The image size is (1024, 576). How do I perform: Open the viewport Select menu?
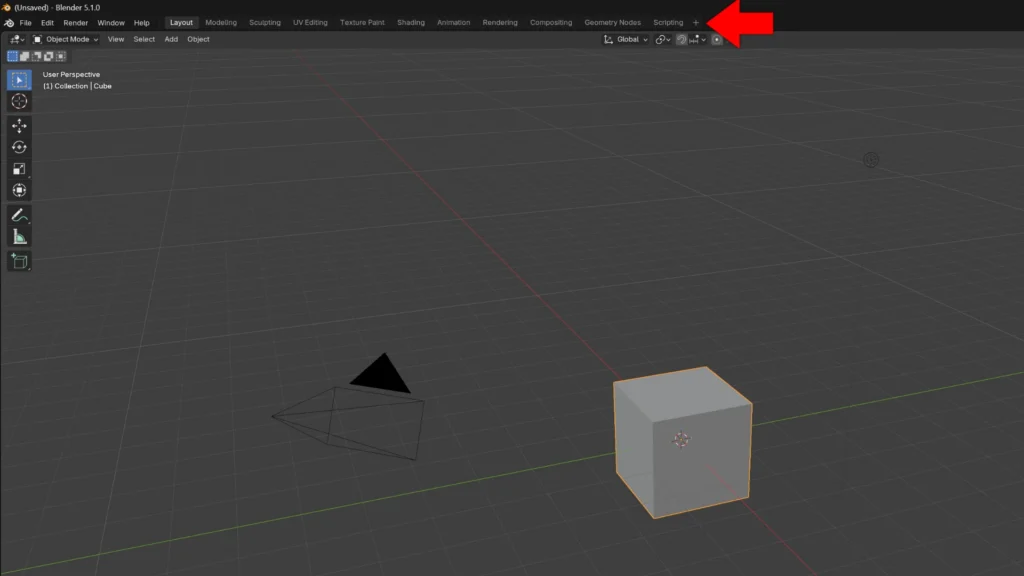(144, 39)
